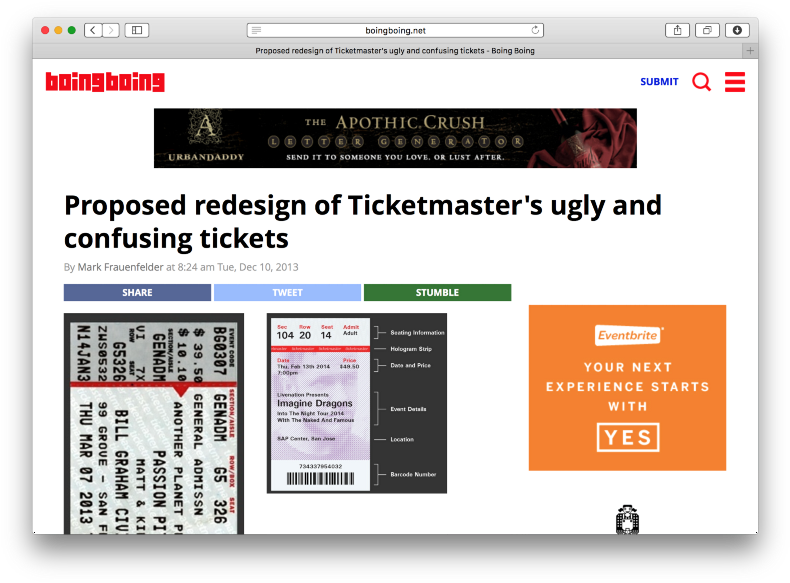Screen dimensions: 790x583
Task: Open the Apothic Crush banner ad
Action: pyautogui.click(x=395, y=138)
